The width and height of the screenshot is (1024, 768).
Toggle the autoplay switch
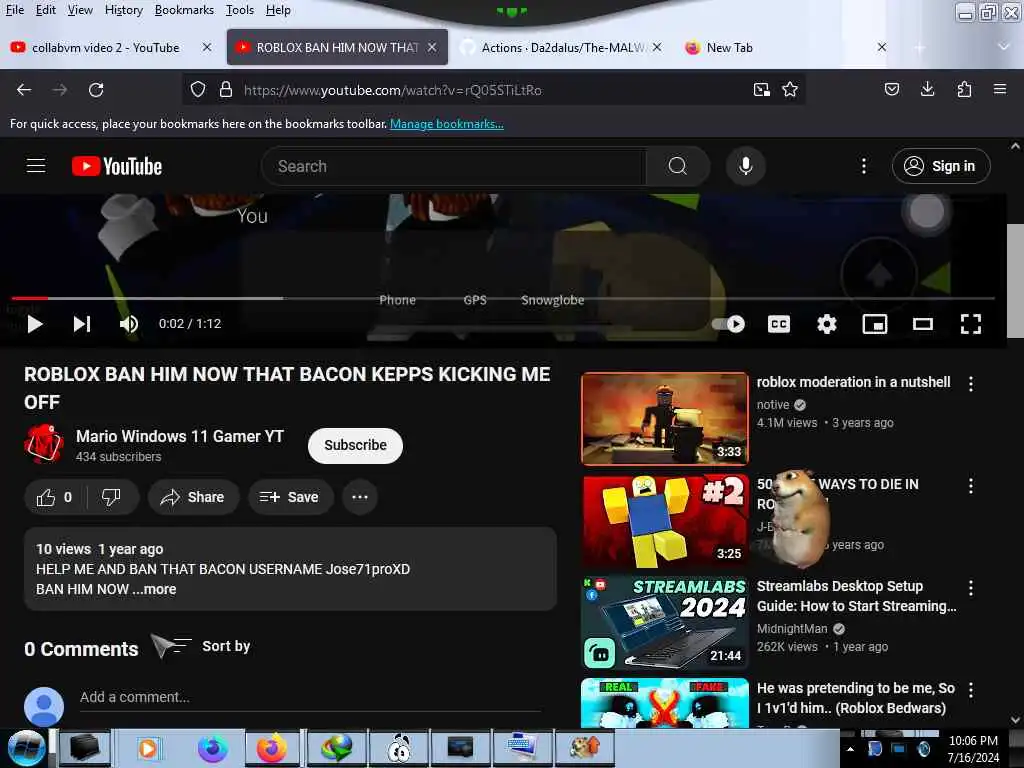tap(729, 324)
